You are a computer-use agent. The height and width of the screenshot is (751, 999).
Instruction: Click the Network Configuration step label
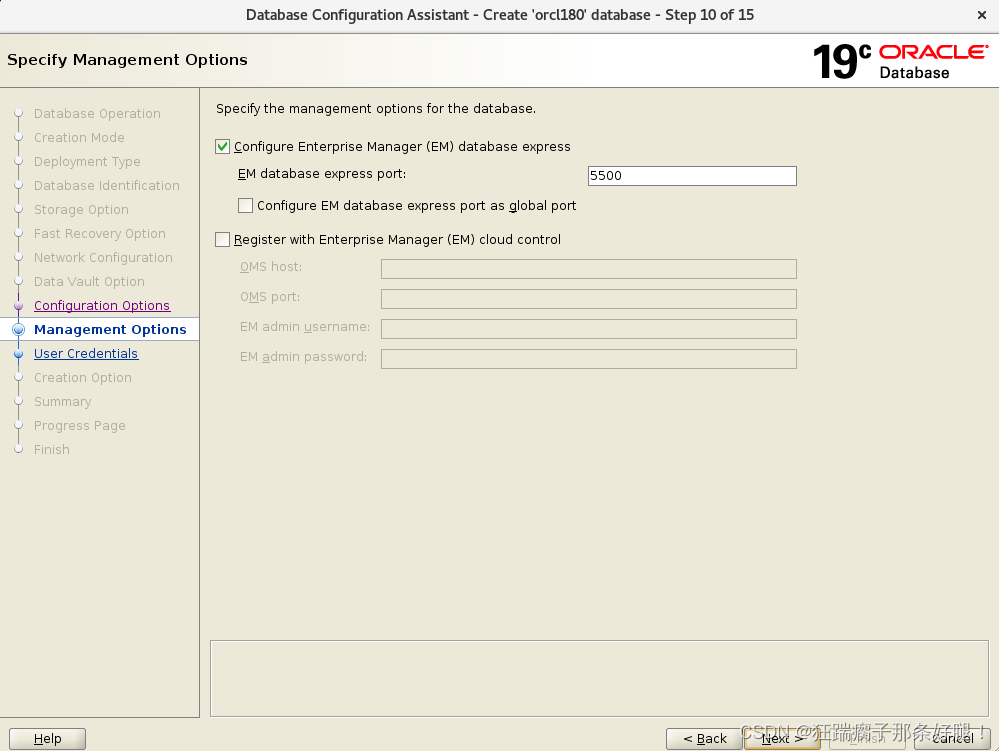[103, 257]
